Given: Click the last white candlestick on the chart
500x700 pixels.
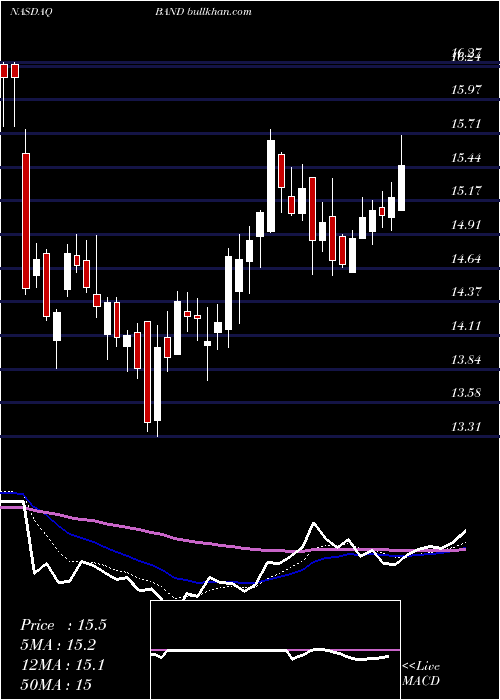Looking at the screenshot, I should (x=401, y=188).
